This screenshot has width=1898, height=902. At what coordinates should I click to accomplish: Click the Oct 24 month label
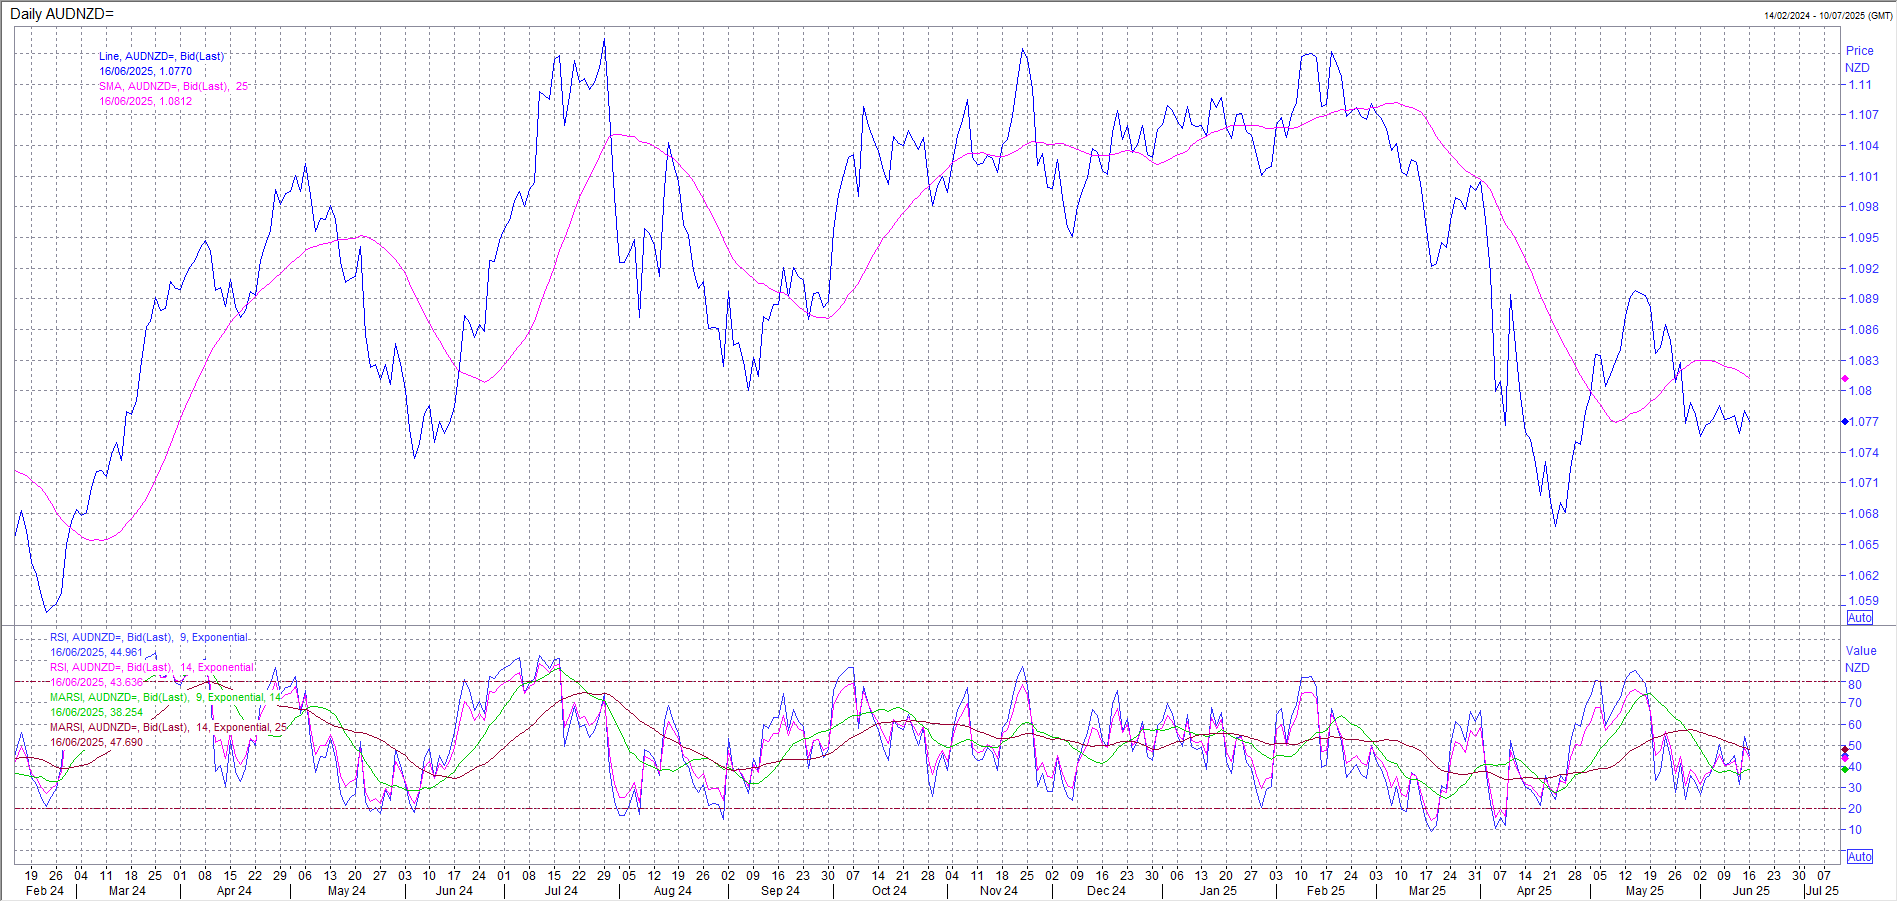tap(888, 890)
